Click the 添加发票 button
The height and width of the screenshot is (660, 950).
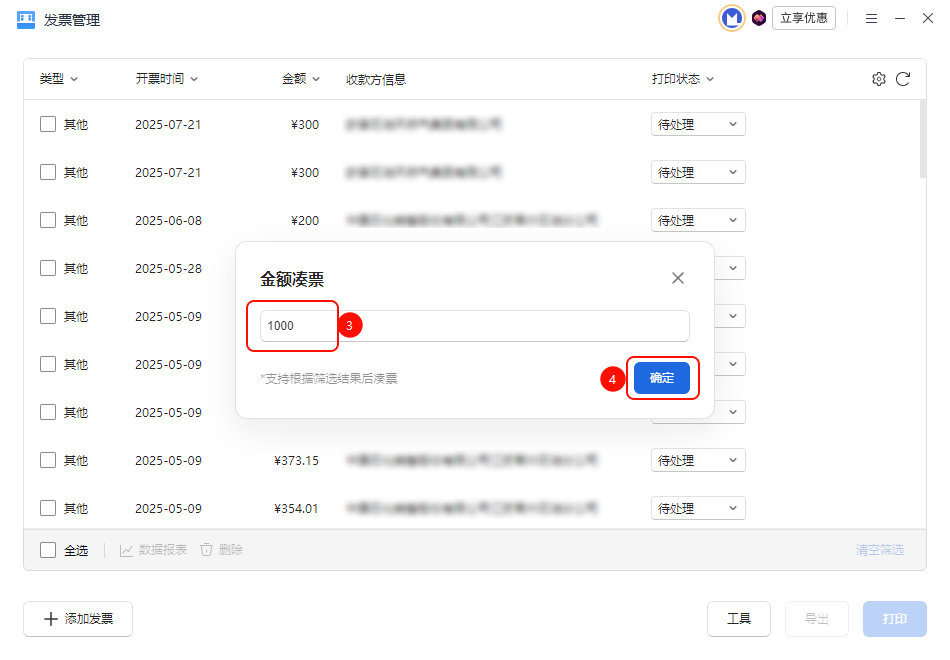click(x=78, y=619)
